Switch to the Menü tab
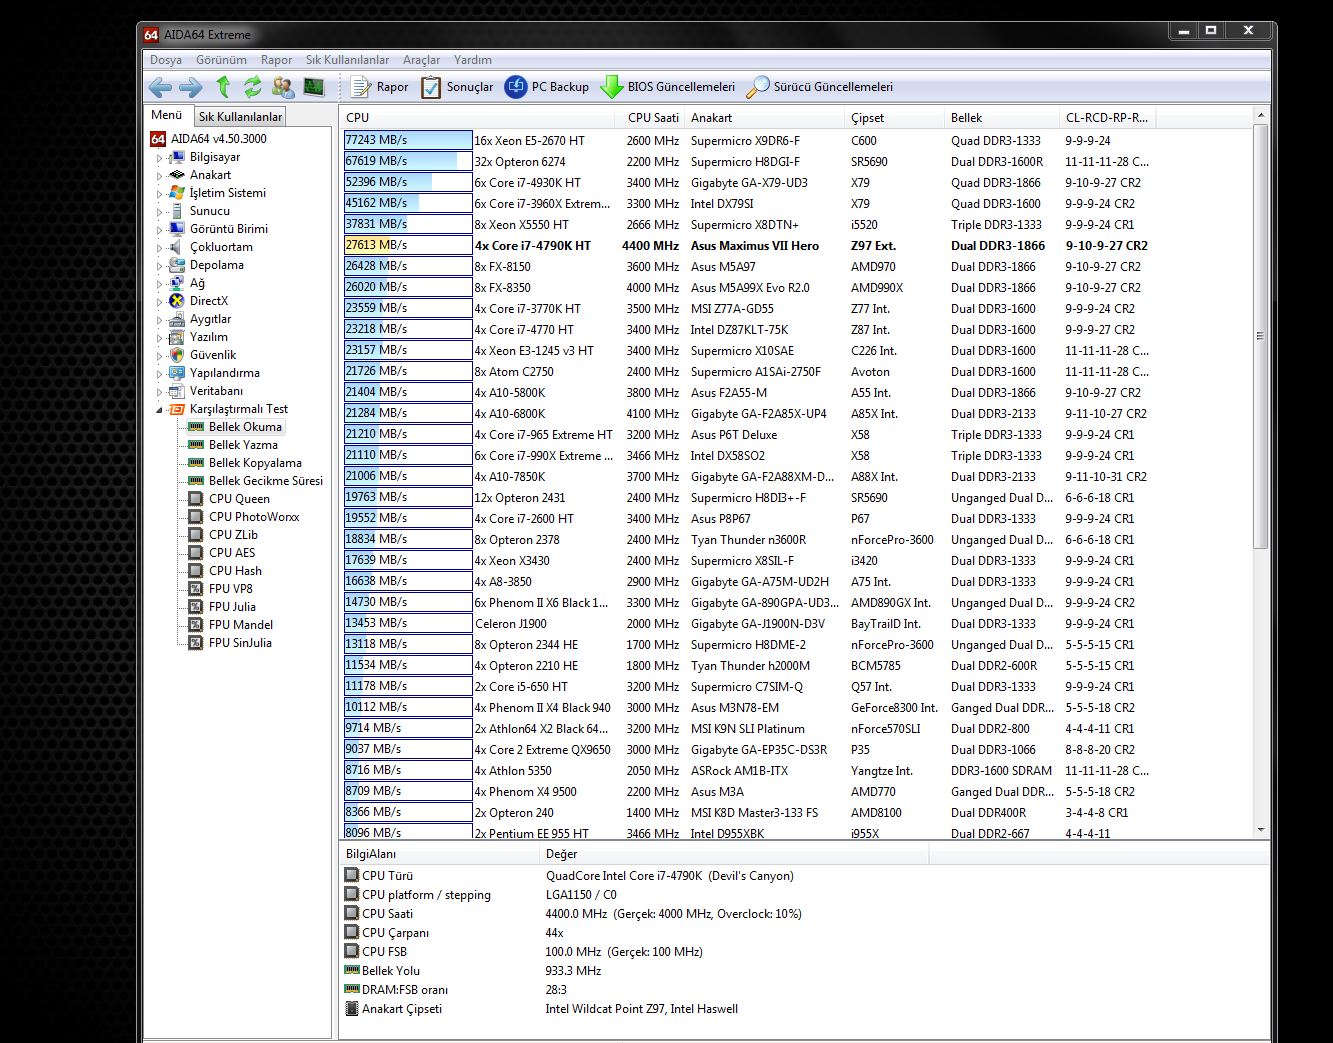Viewport: 1333px width, 1043px height. tap(166, 115)
